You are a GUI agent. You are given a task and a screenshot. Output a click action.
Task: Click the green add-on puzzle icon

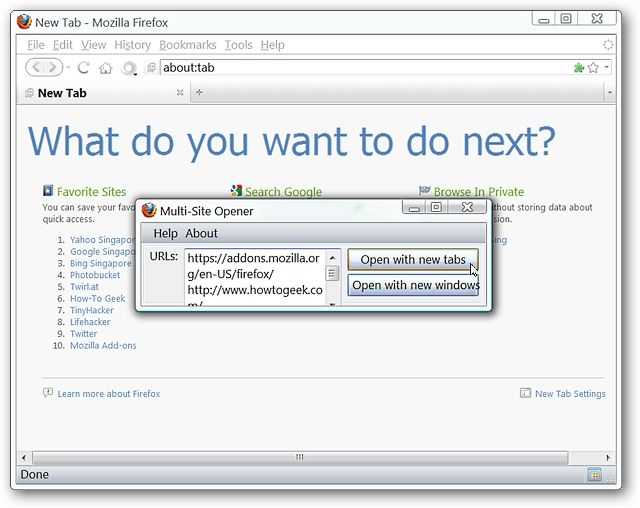pyautogui.click(x=578, y=67)
